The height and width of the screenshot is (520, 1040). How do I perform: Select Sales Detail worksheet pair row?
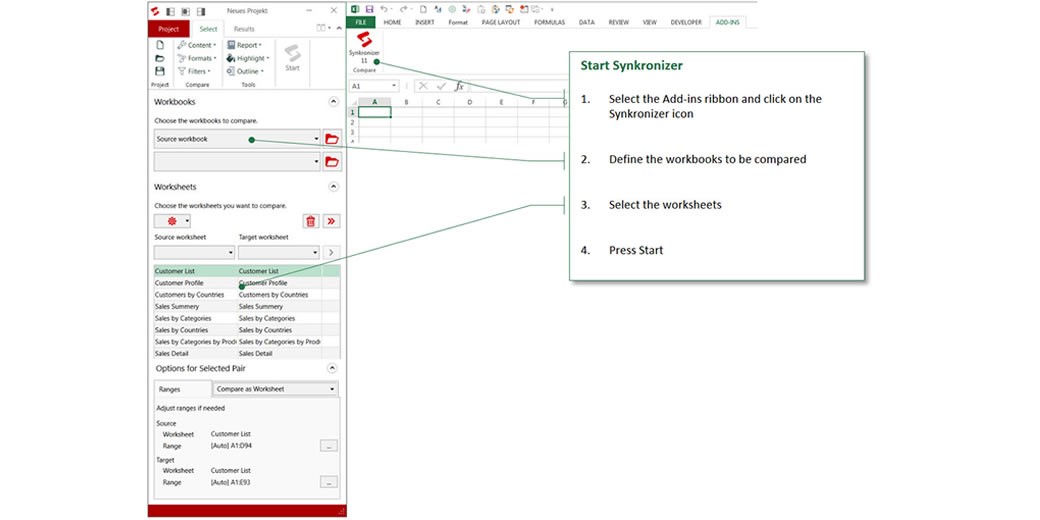point(247,354)
